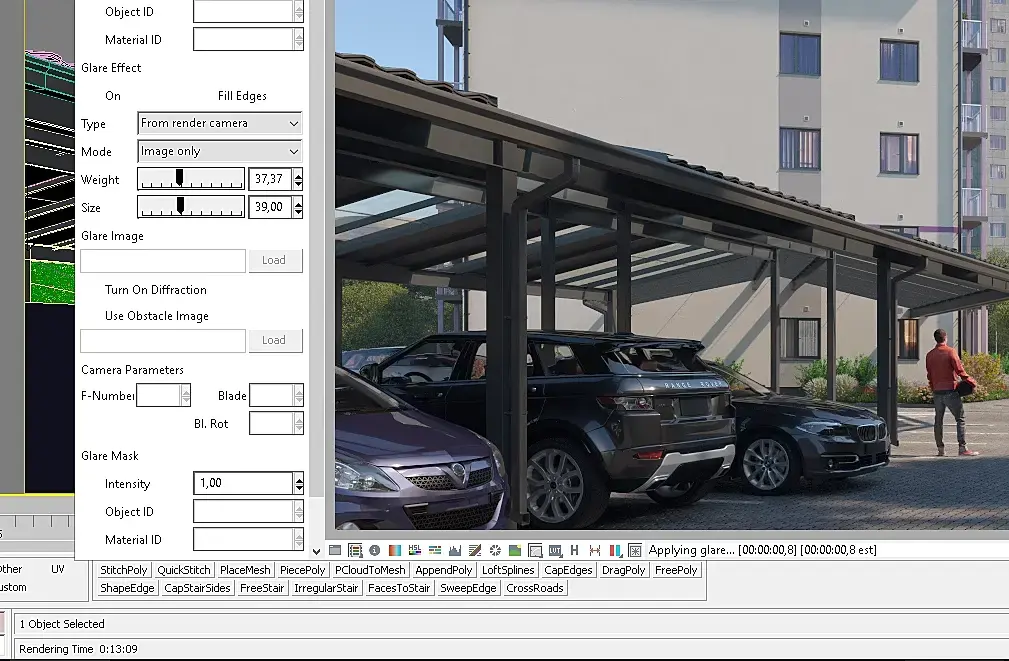Click the lens effects dashed-circle icon
The width and height of the screenshot is (1009, 661).
point(495,550)
